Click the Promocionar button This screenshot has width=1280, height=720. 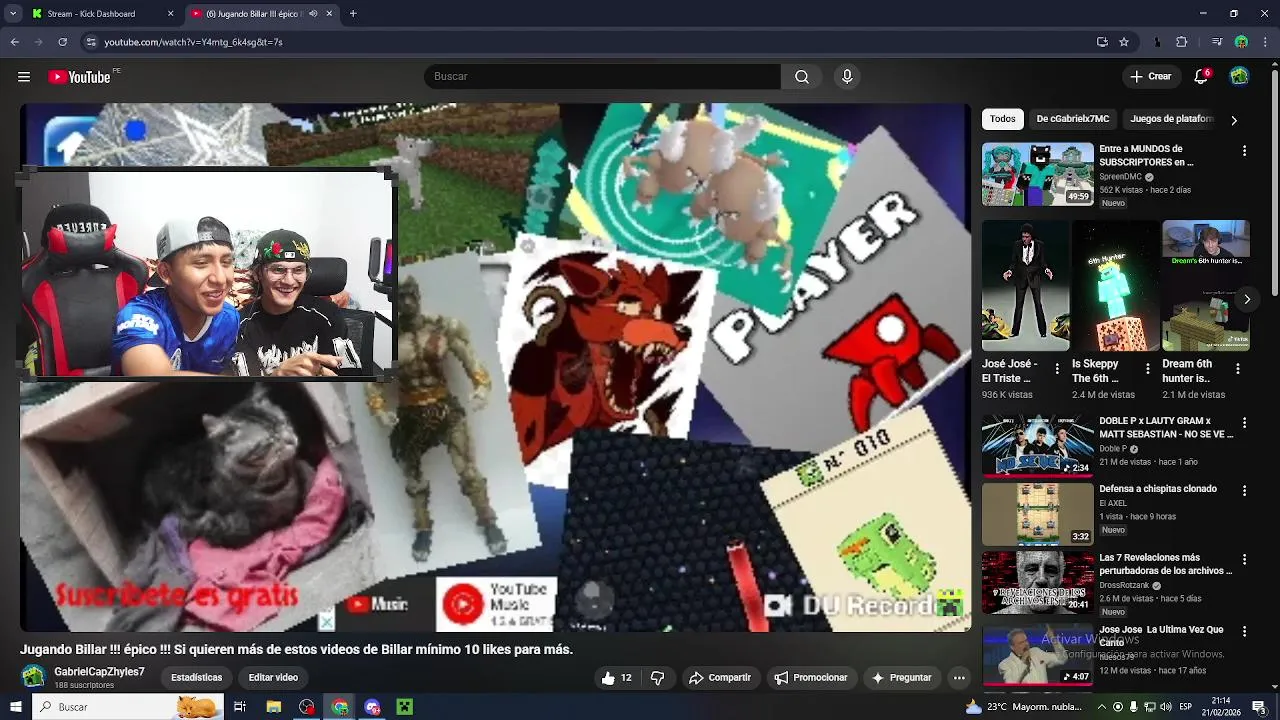(810, 678)
